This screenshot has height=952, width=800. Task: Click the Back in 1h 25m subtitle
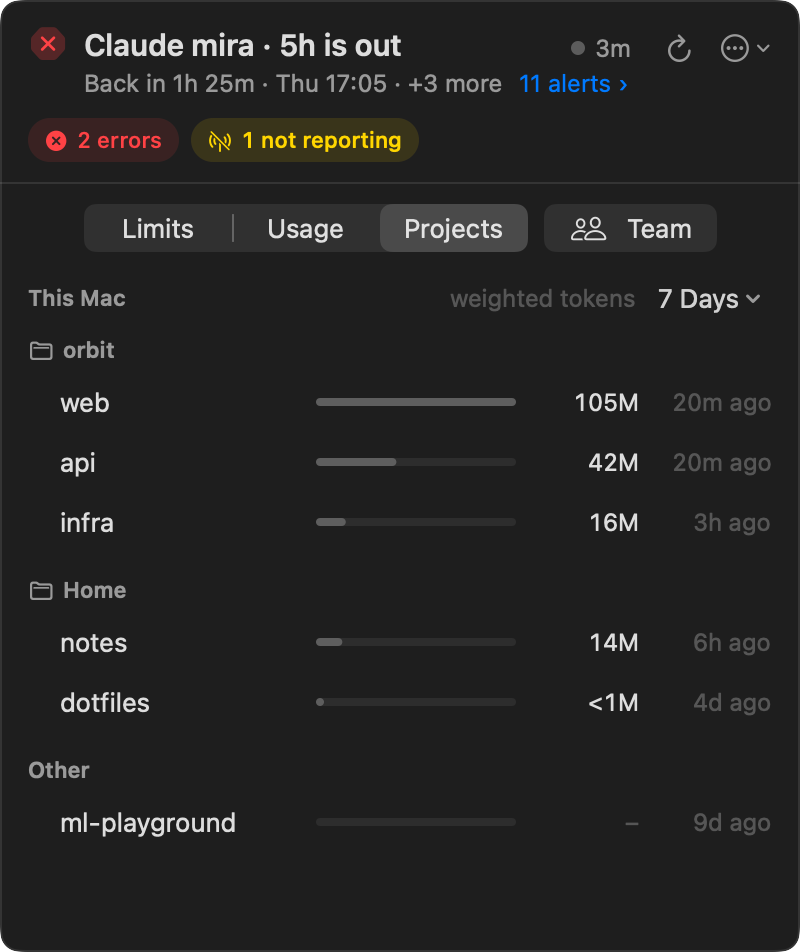293,84
